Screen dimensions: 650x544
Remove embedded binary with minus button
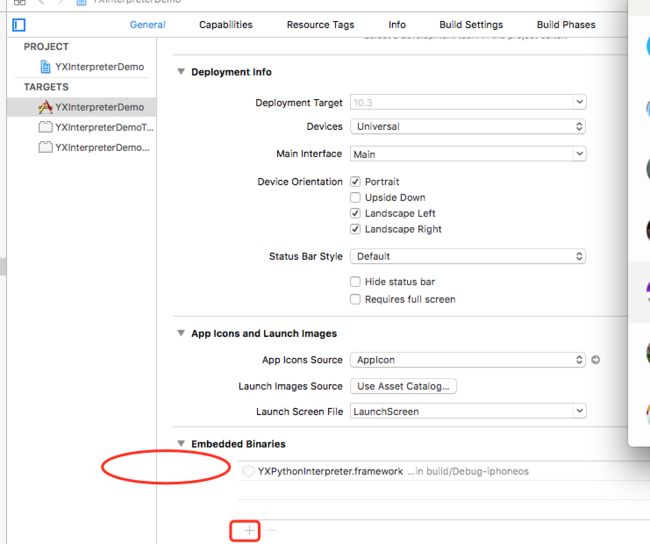pyautogui.click(x=272, y=530)
